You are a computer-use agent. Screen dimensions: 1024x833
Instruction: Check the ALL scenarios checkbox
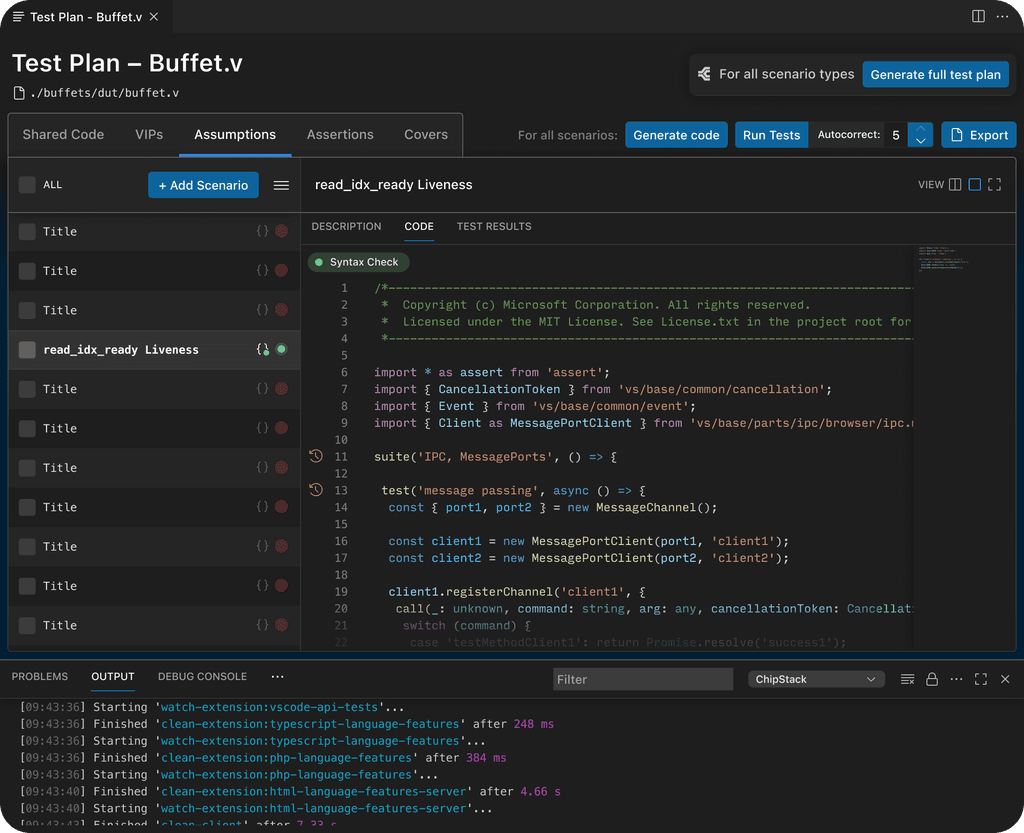click(27, 185)
